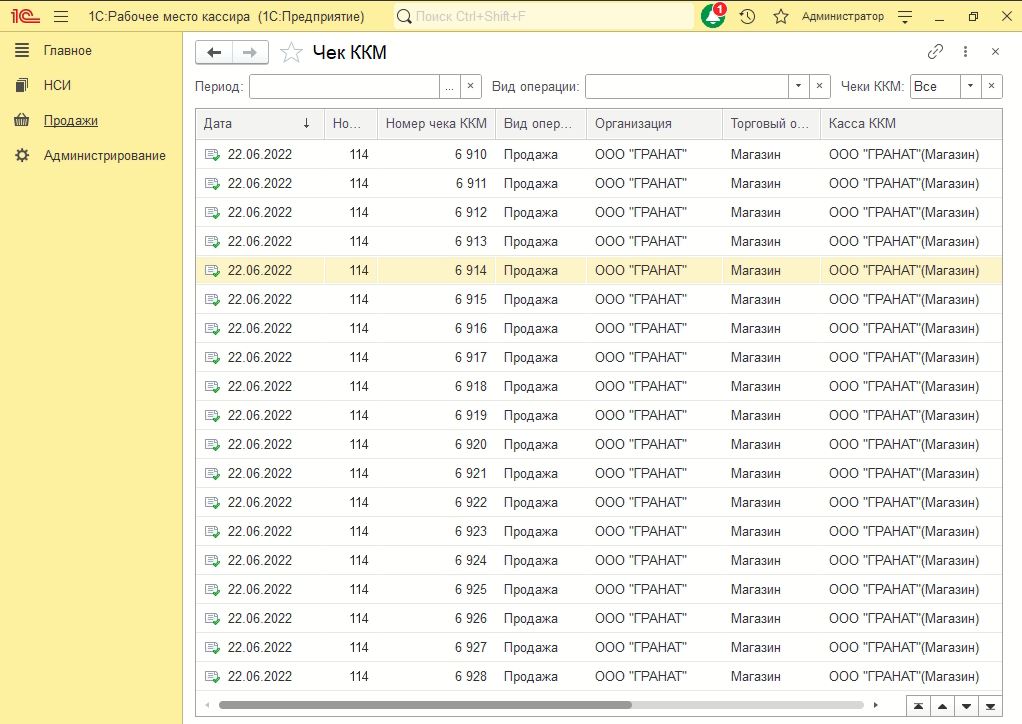Click the horizontal scrollbar of the table

tap(425, 705)
